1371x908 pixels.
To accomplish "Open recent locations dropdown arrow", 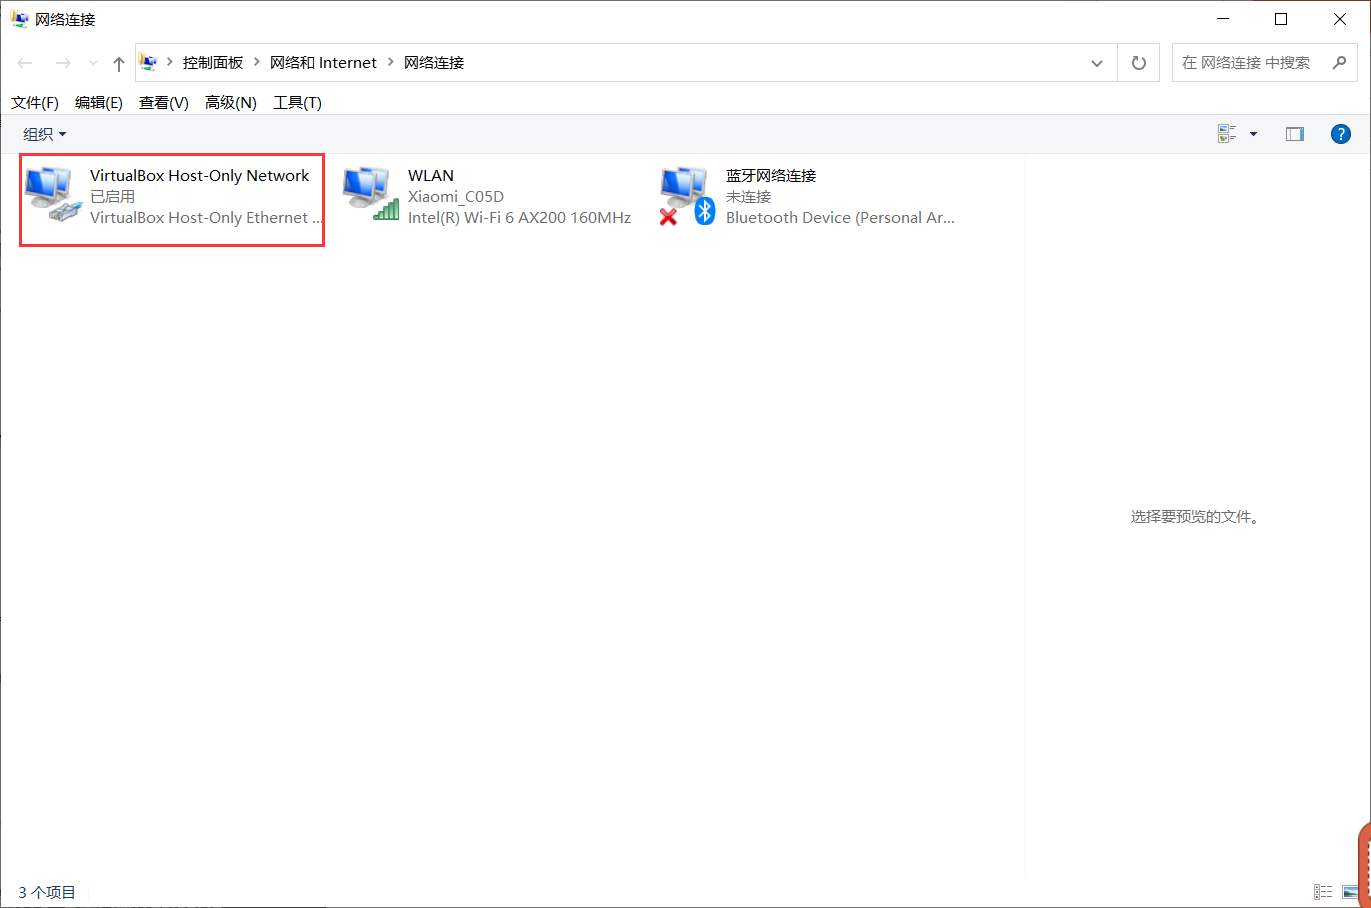I will 93,63.
